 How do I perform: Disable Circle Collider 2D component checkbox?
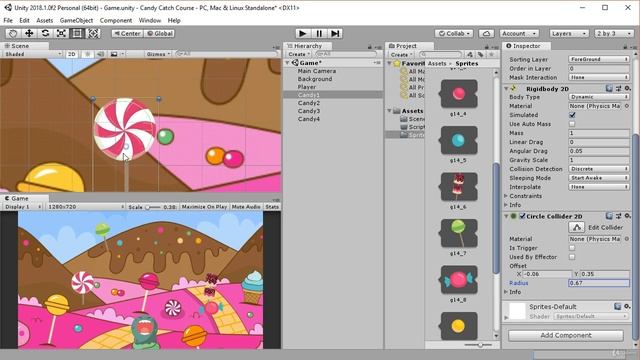pos(522,216)
